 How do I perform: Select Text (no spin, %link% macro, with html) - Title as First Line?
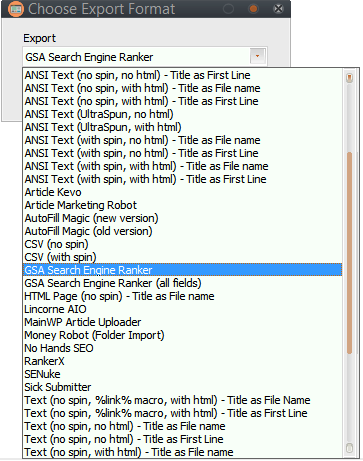point(183,413)
